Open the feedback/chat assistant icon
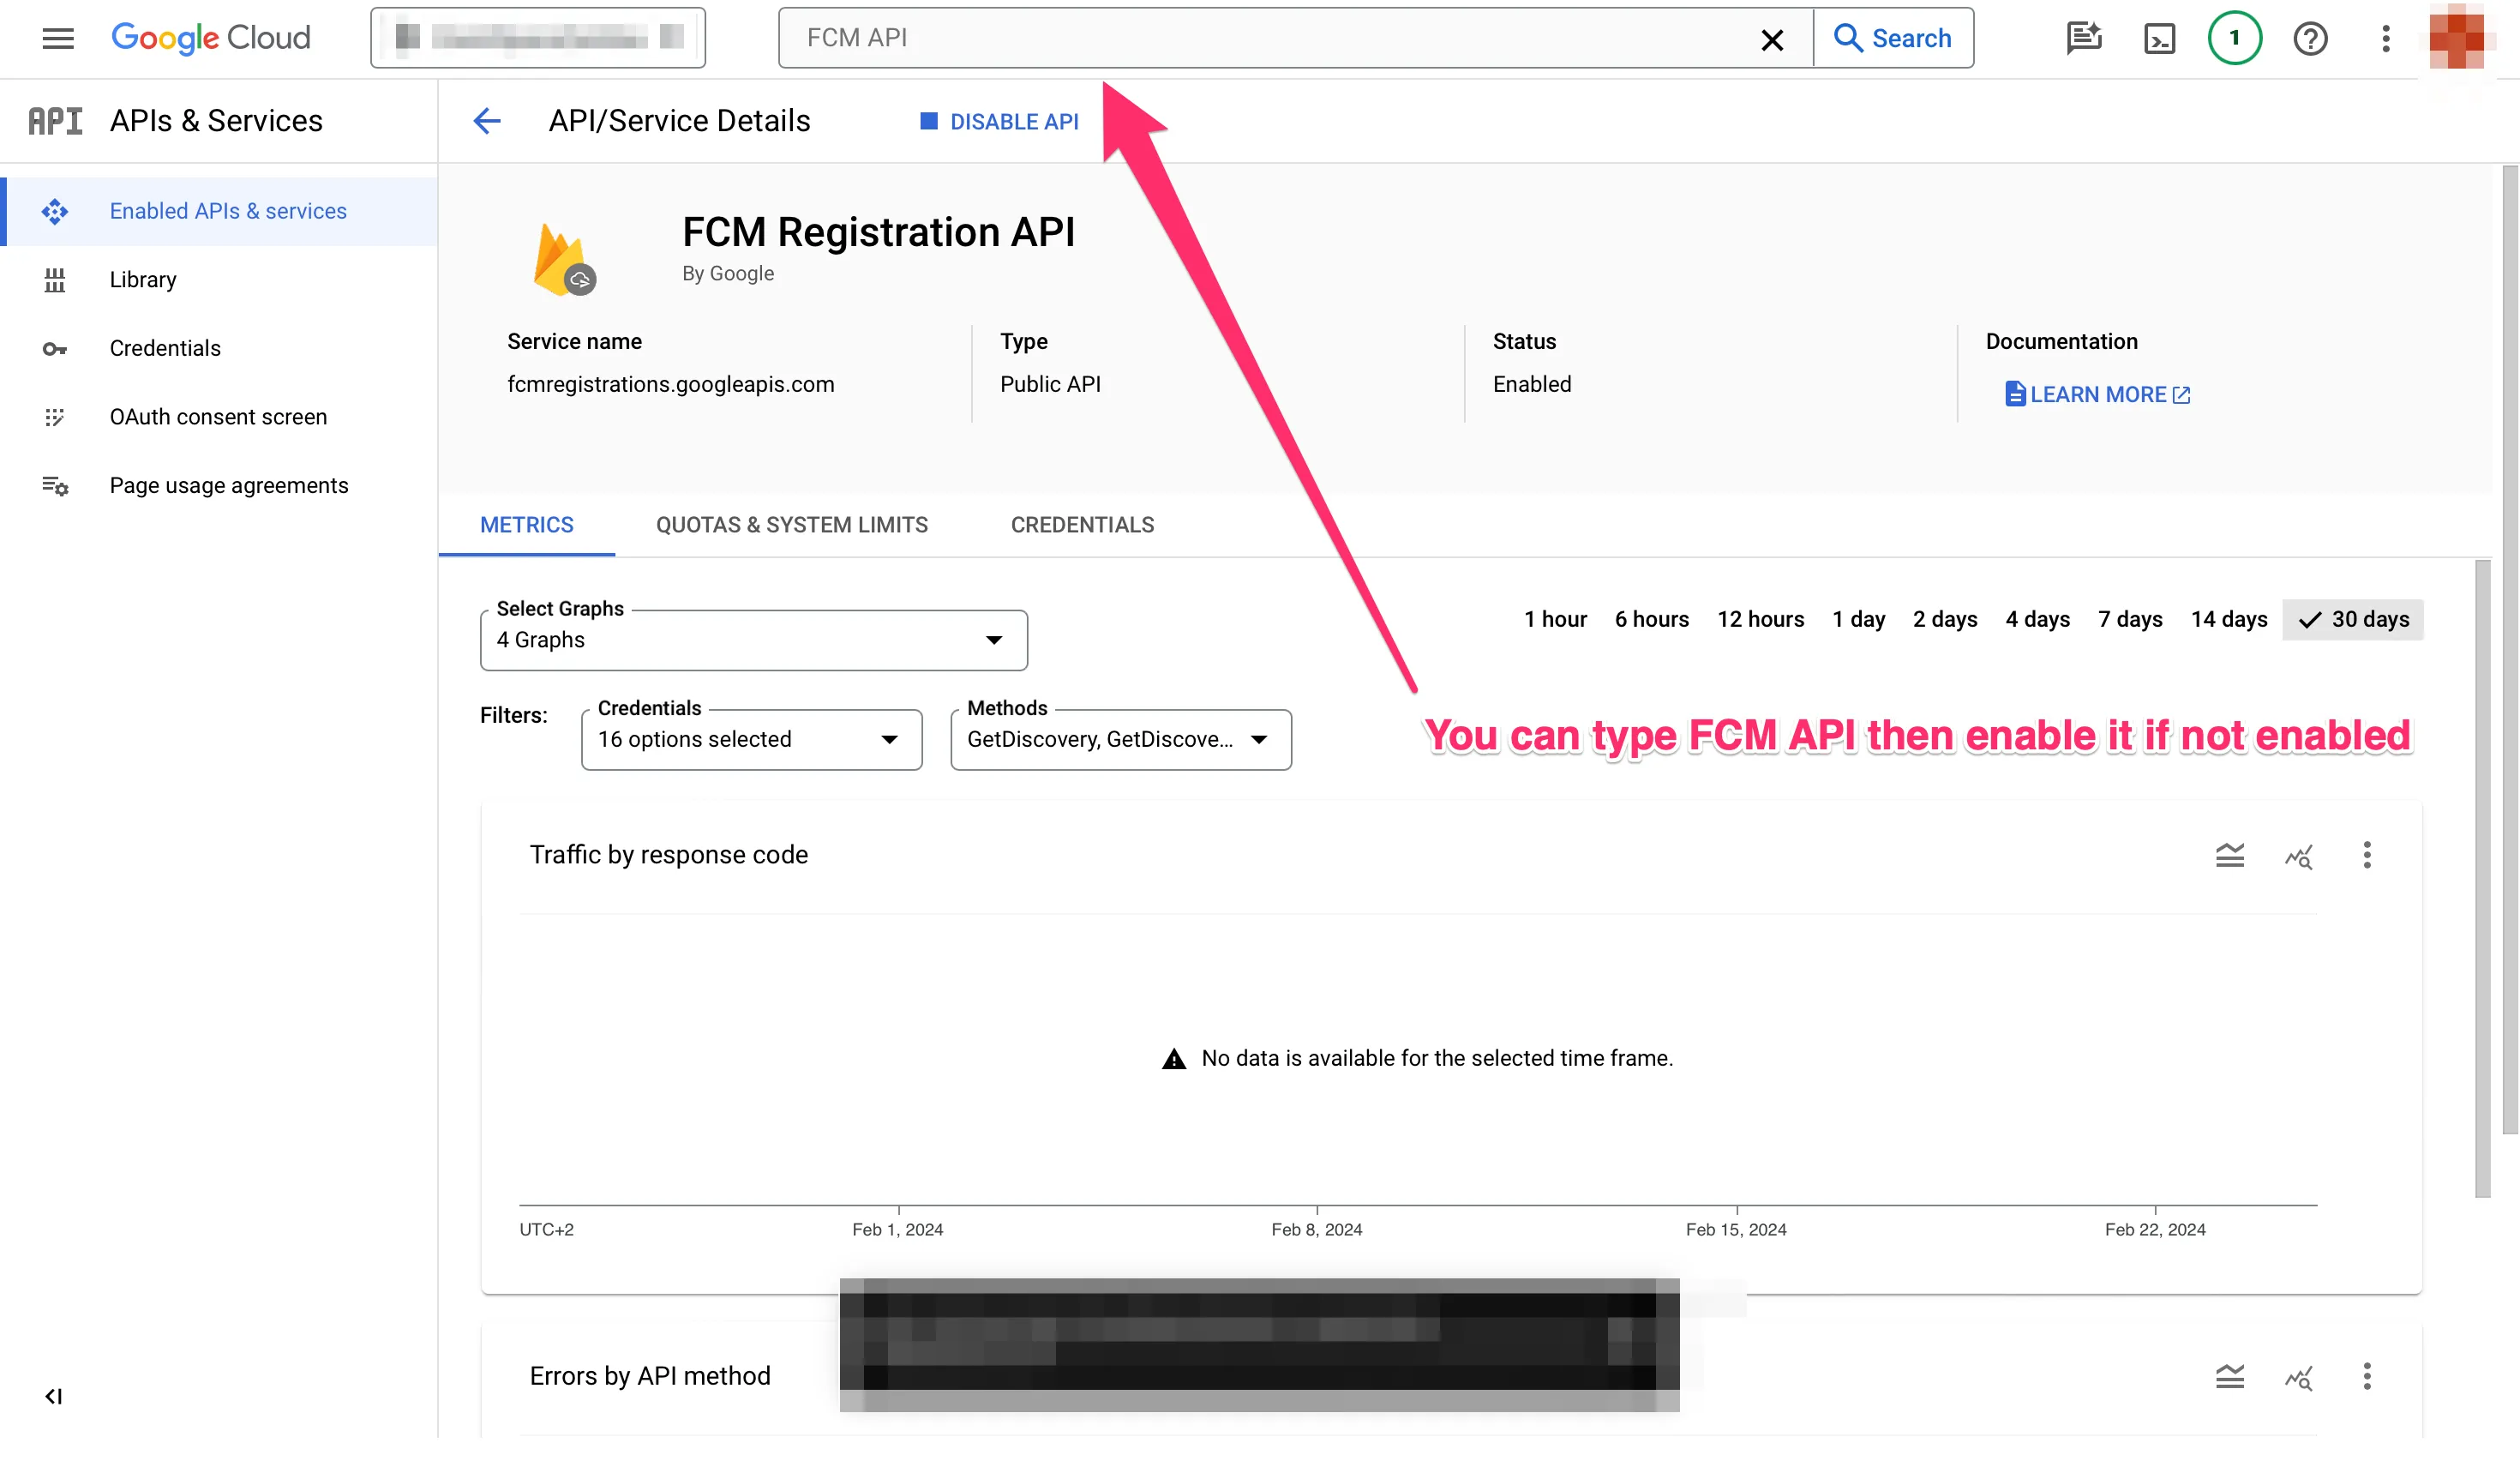Viewport: 2520px width, 1473px height. [x=2084, y=38]
